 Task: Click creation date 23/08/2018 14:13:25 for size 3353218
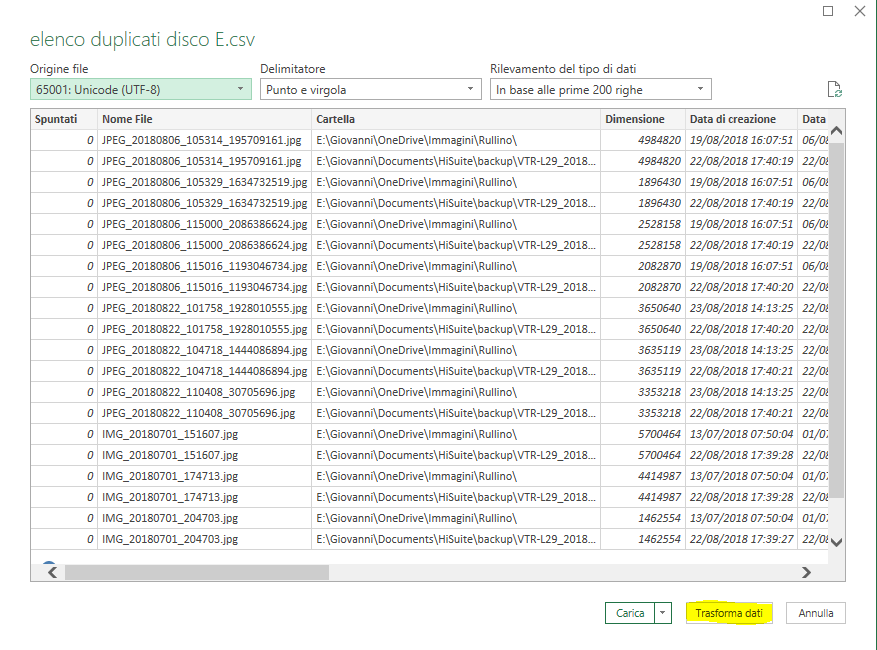[x=741, y=392]
